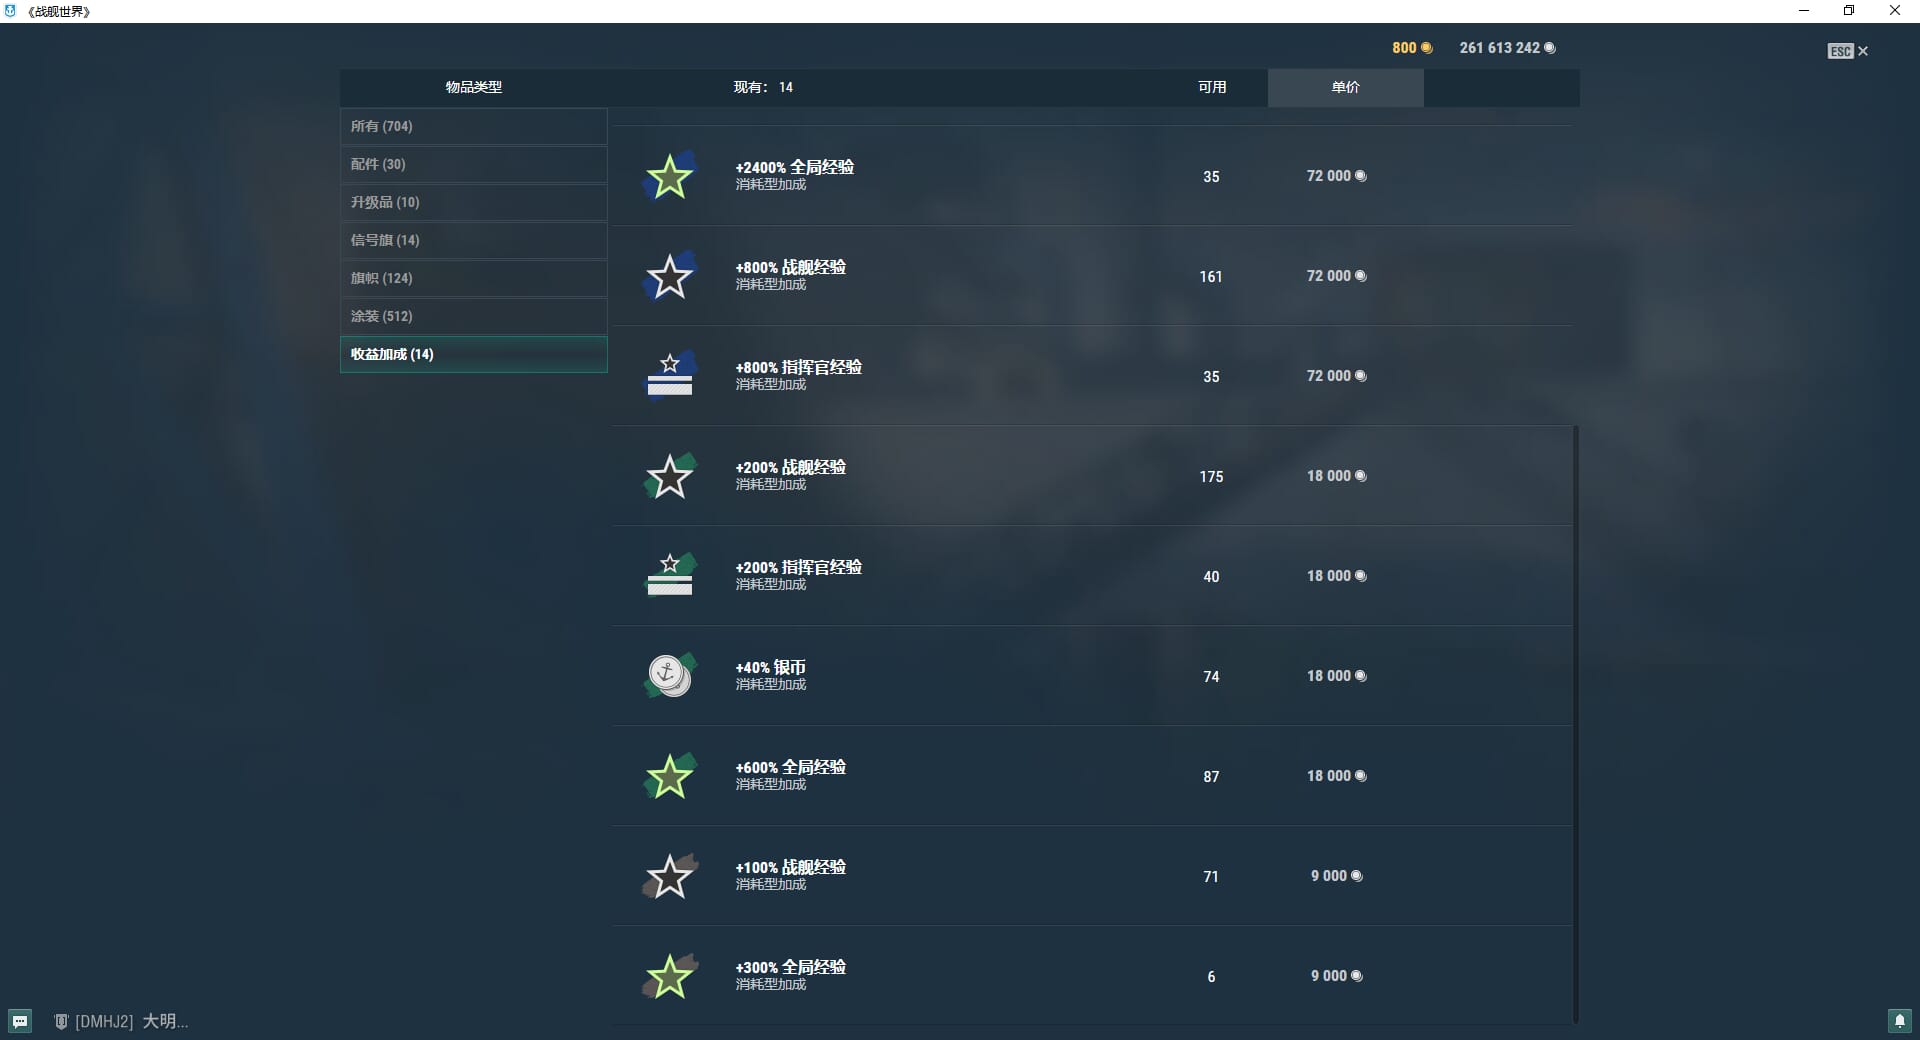Image resolution: width=1920 pixels, height=1040 pixels.
Task: Select the +40% silver coin icon
Action: pos(669,676)
